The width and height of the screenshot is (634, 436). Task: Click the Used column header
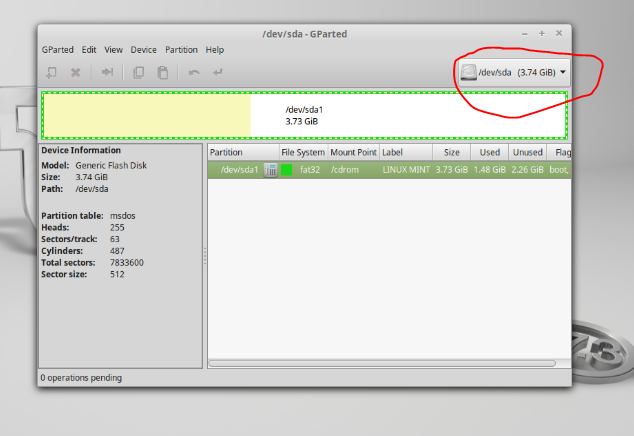tap(489, 152)
